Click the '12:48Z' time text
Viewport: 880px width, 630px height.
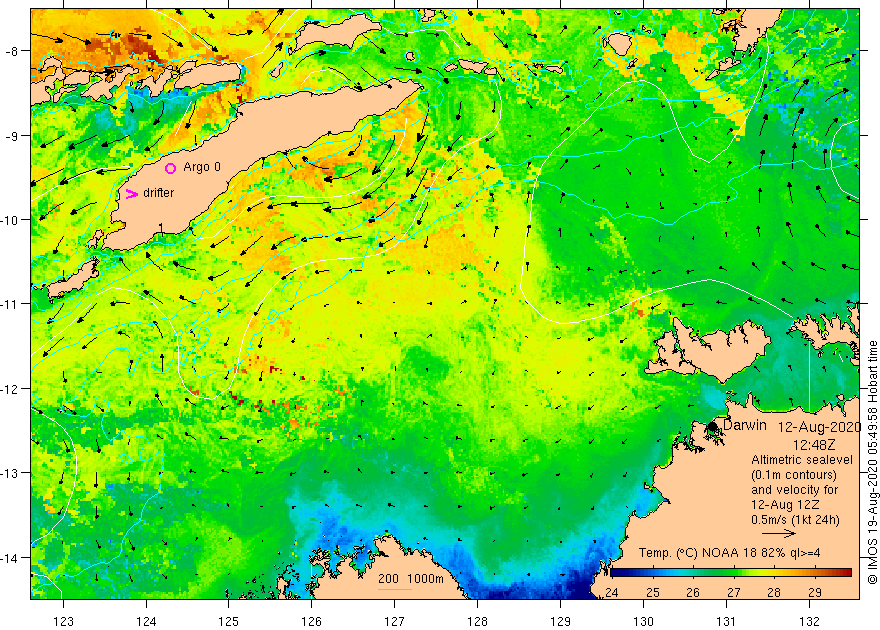814,445
